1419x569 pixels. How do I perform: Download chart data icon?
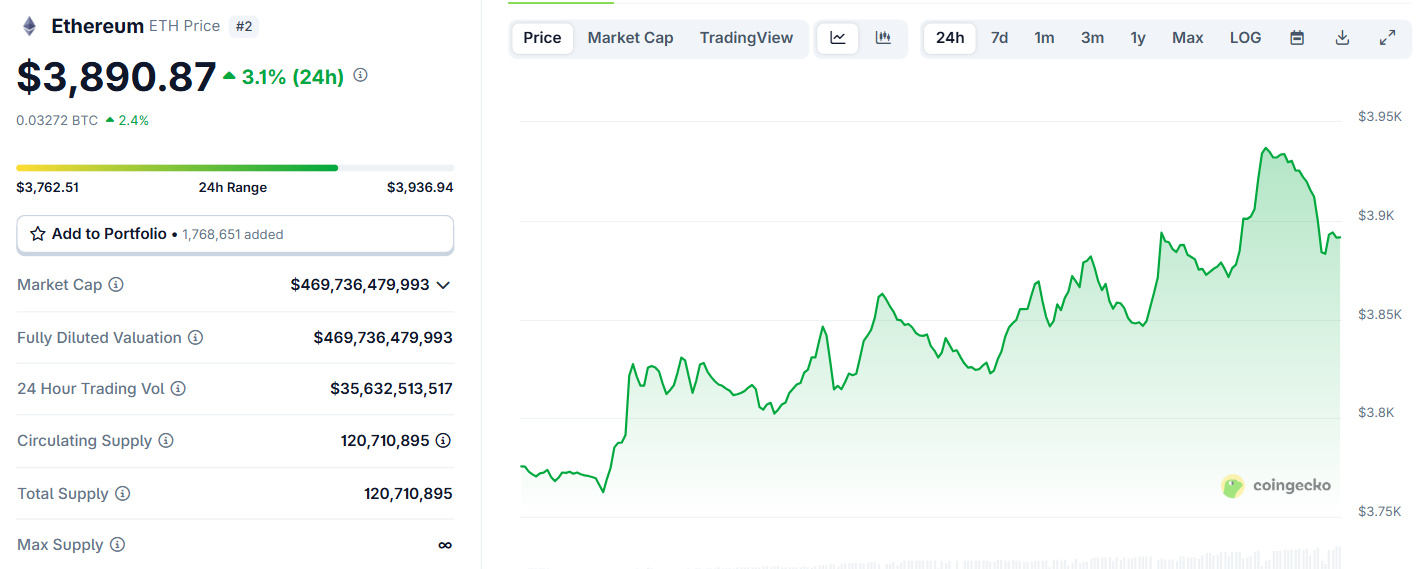pyautogui.click(x=1342, y=38)
